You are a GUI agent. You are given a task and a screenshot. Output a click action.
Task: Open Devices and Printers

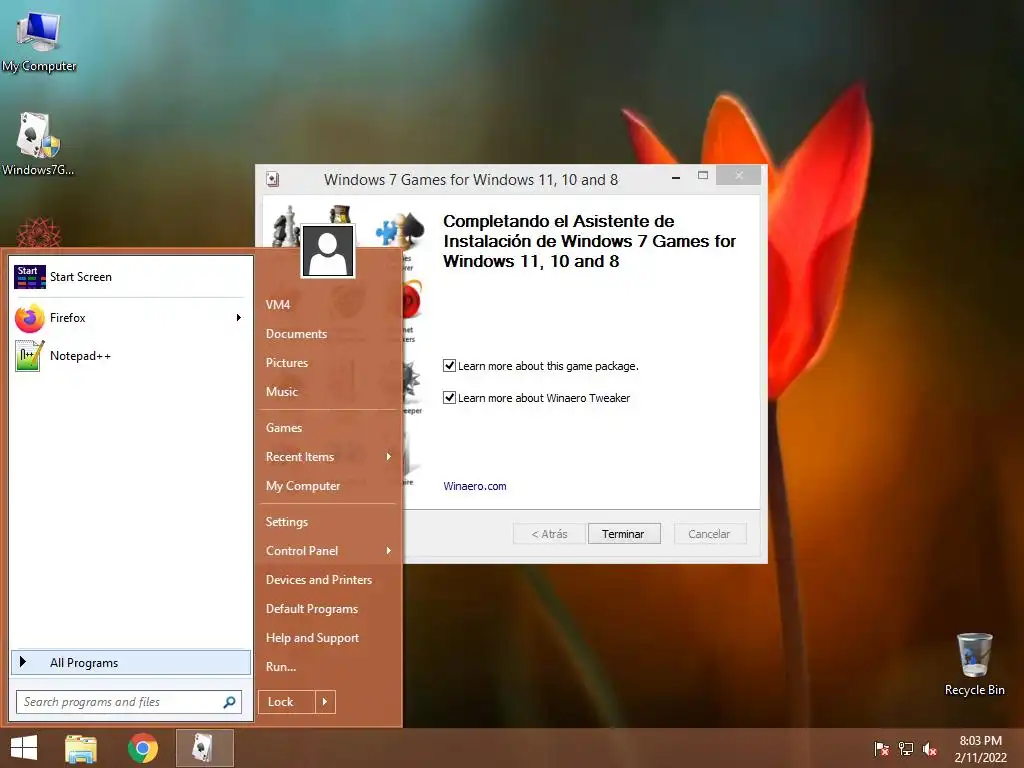pos(319,580)
